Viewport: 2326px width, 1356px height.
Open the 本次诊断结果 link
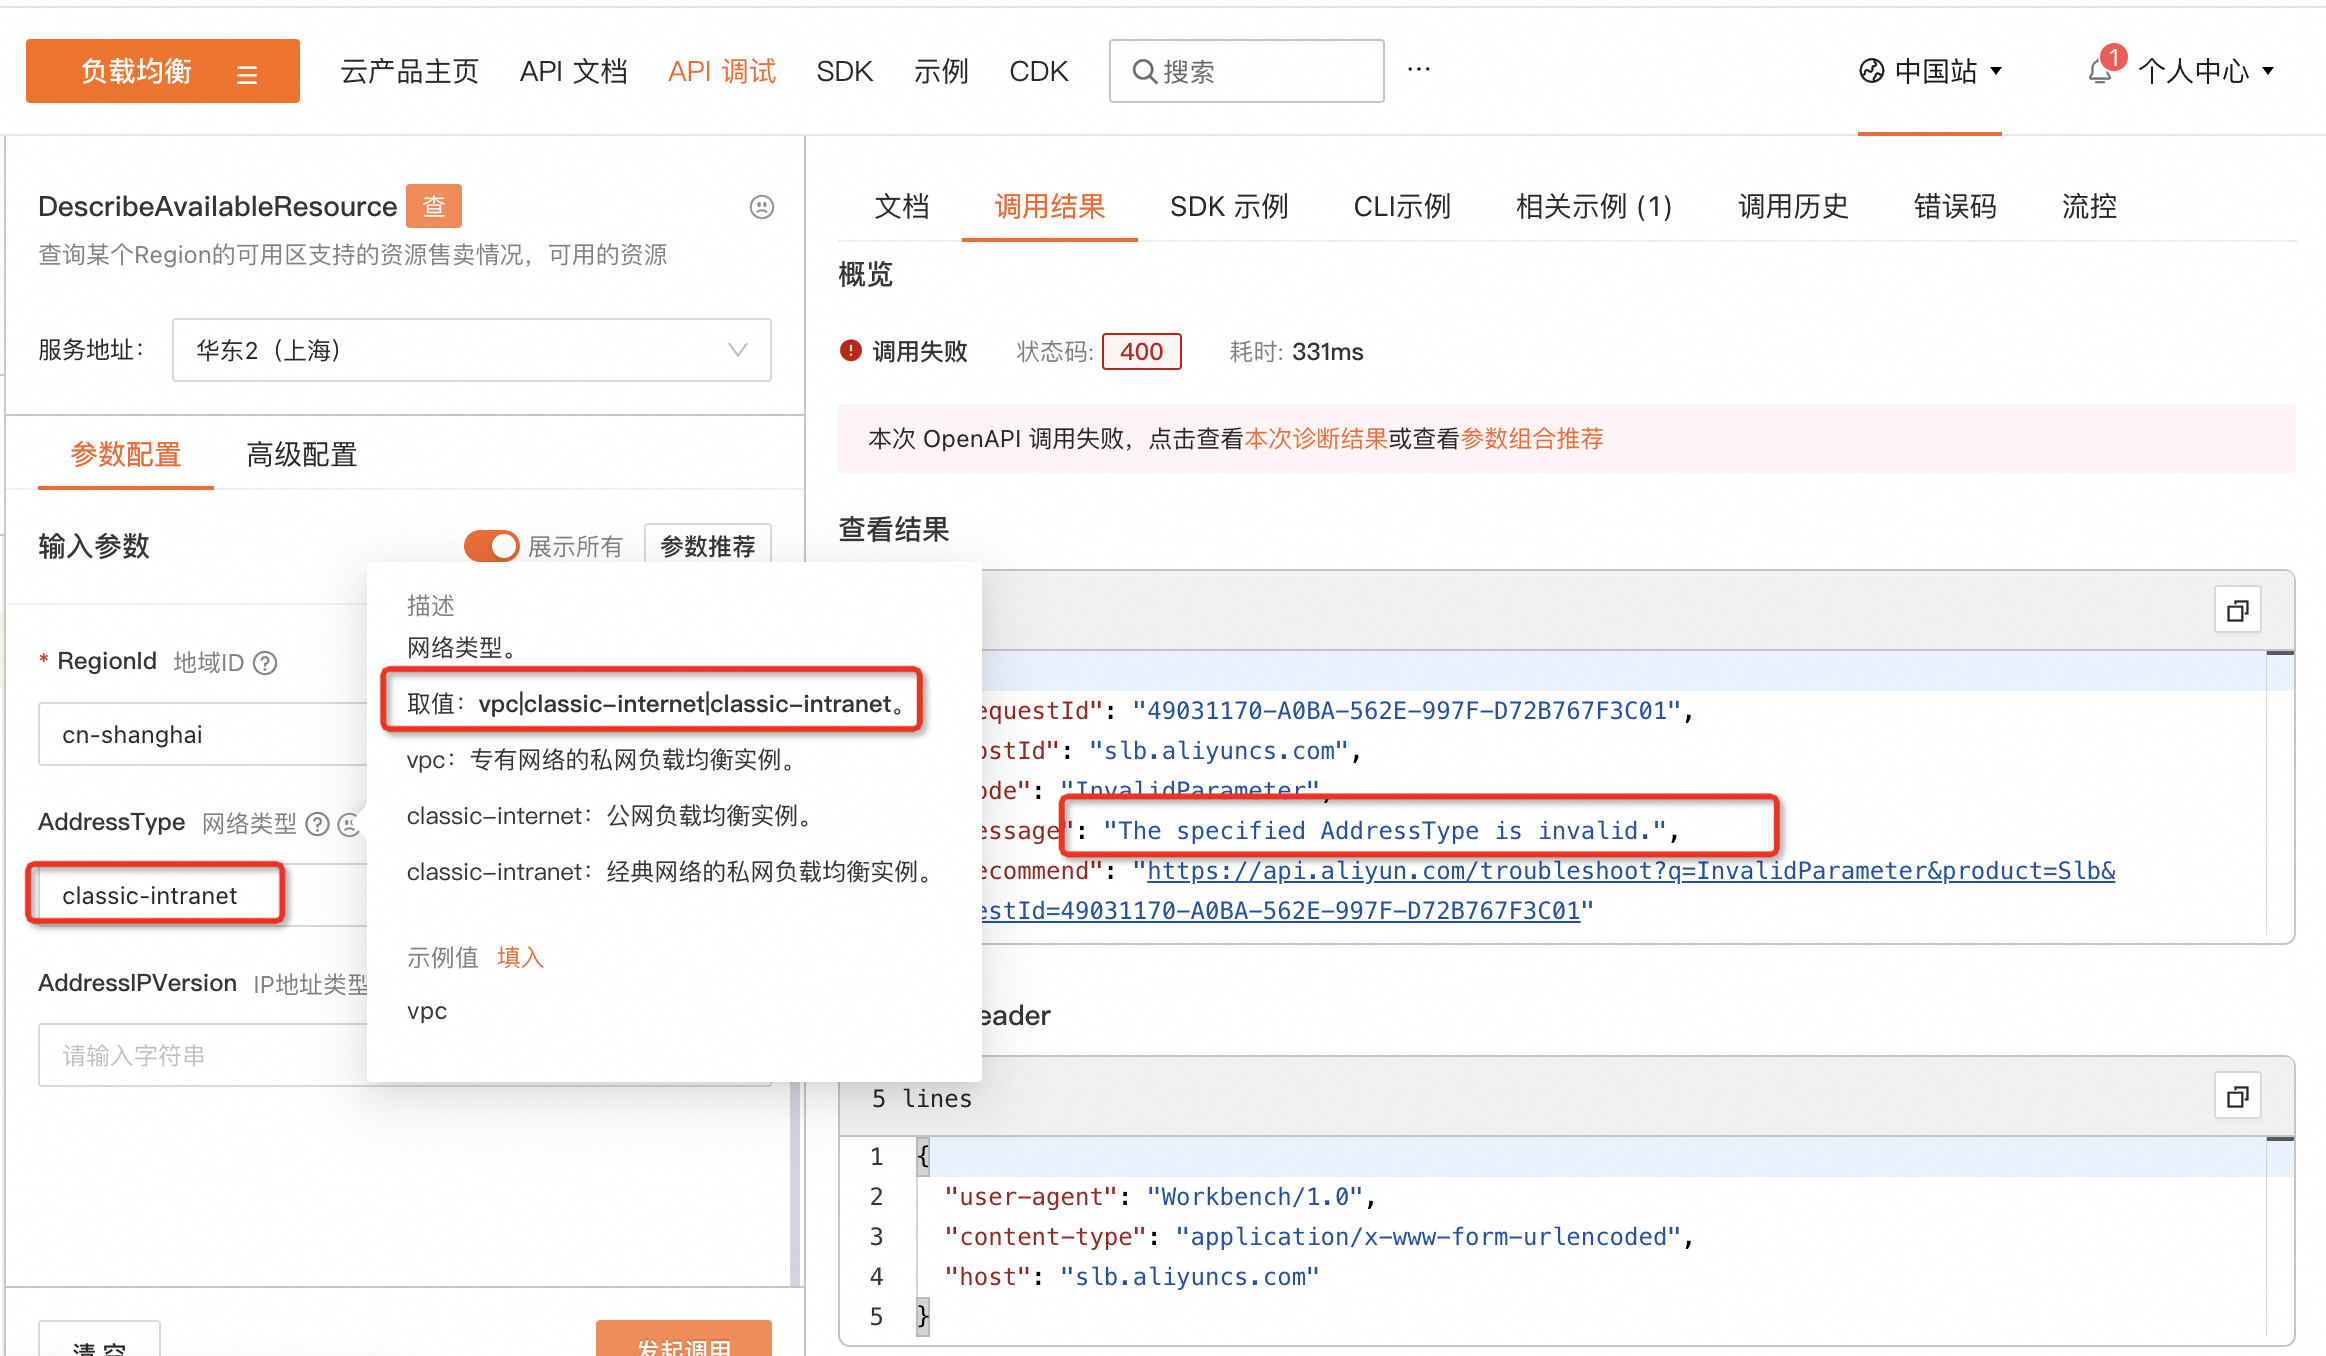click(x=1315, y=439)
